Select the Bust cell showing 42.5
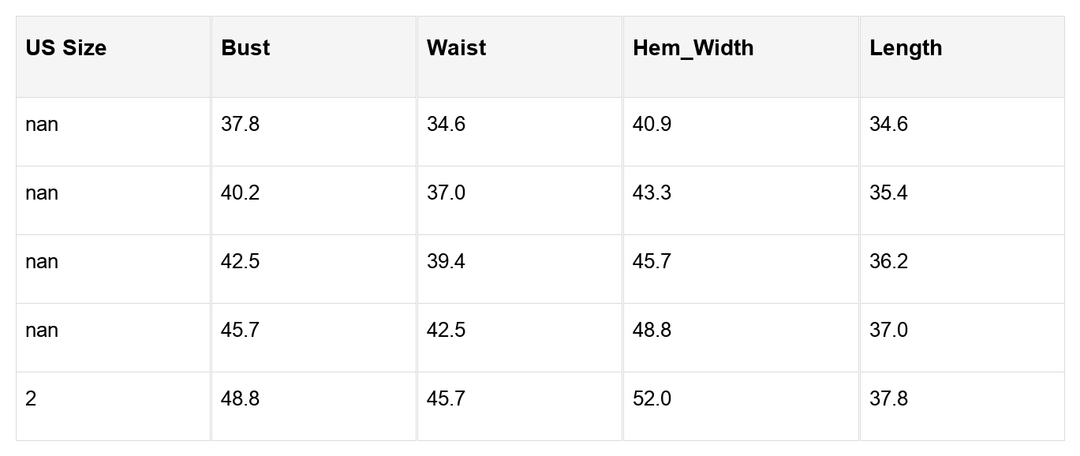Image resolution: width=1080 pixels, height=456 pixels. click(x=240, y=262)
